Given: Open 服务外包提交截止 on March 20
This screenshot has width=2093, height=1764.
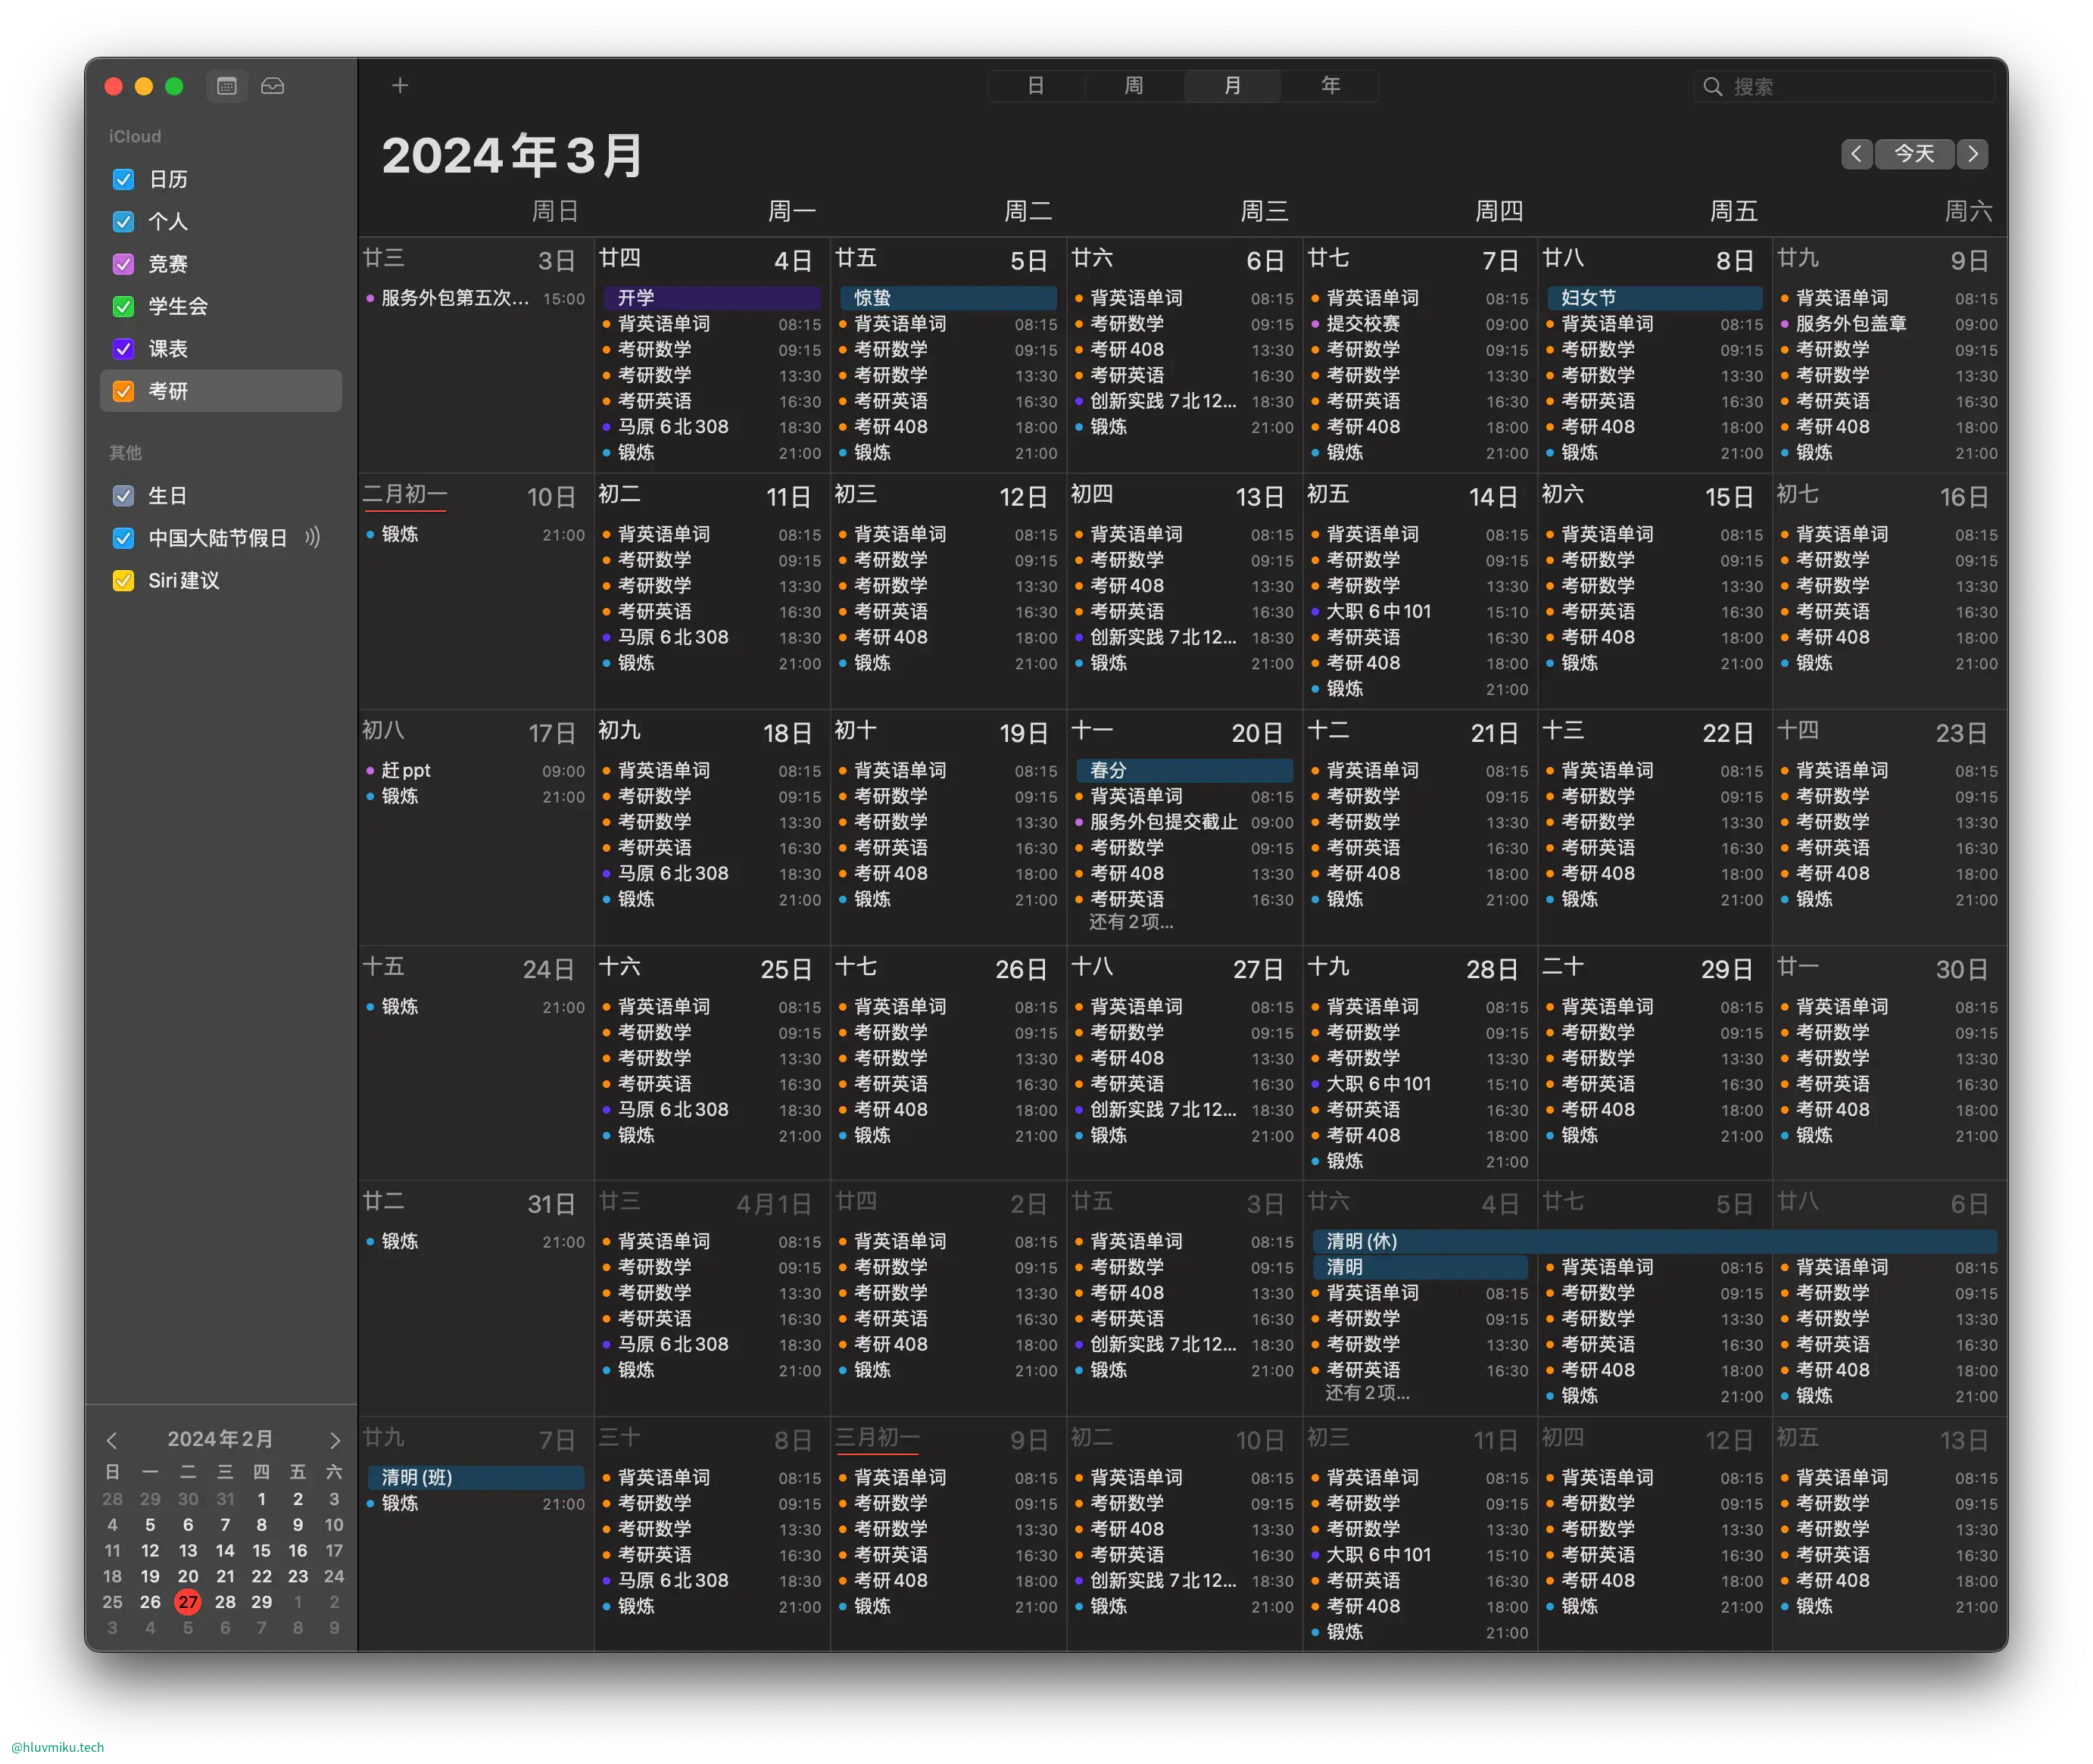Looking at the screenshot, I should [x=1184, y=822].
